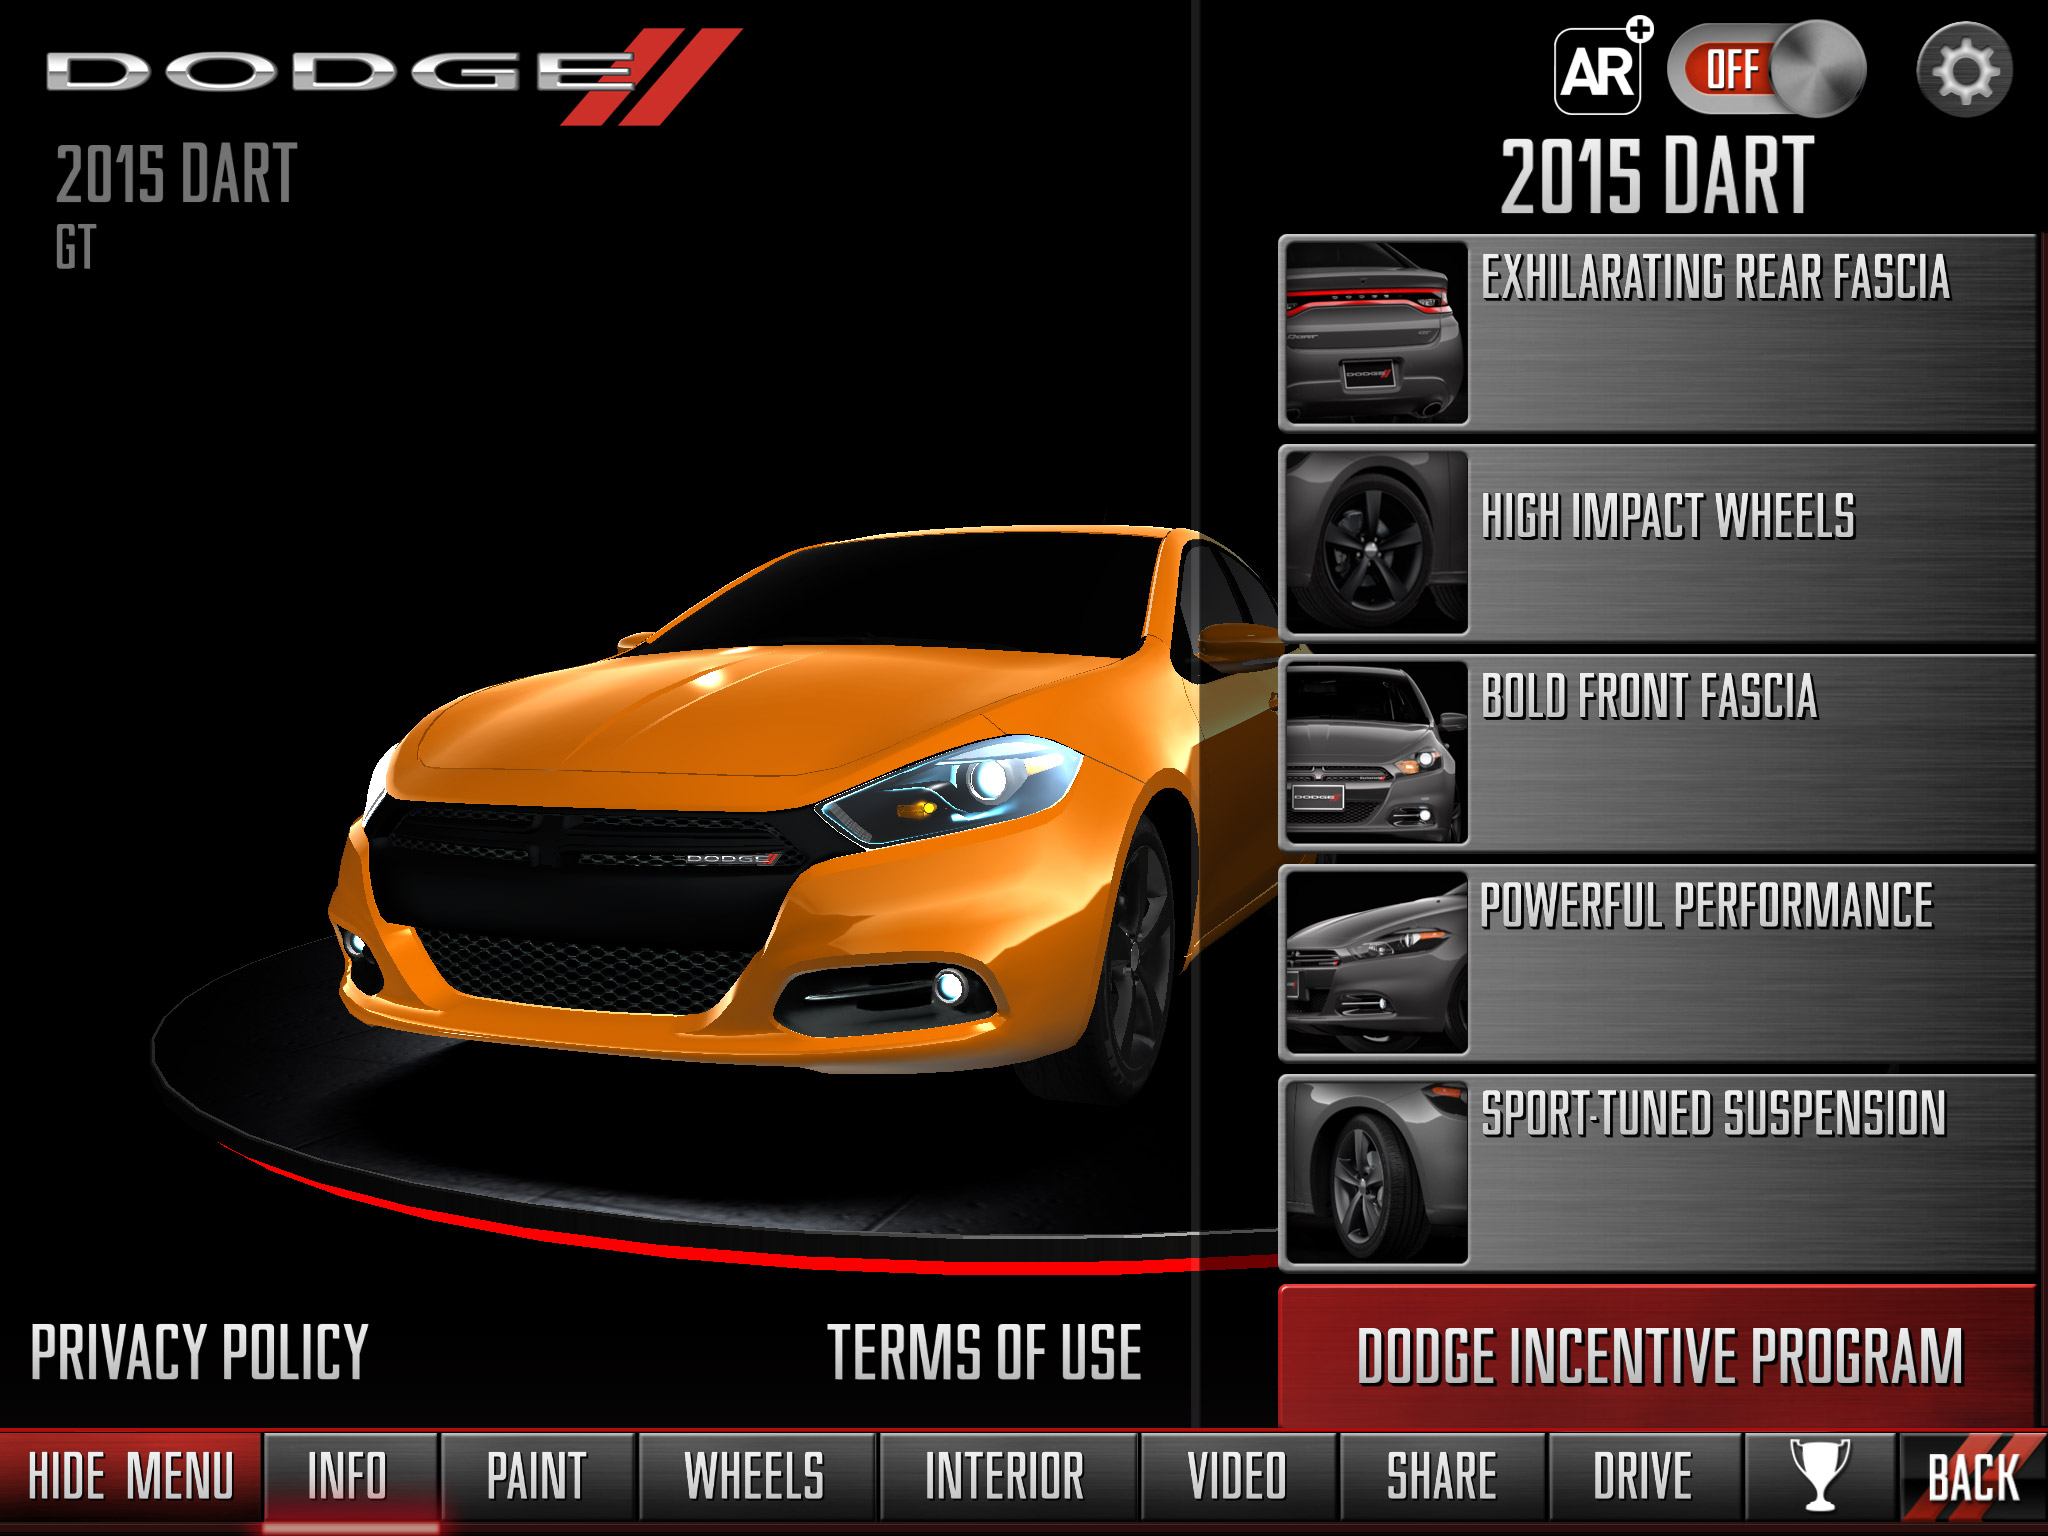Open the High Impact Wheels feature

(x=1658, y=543)
